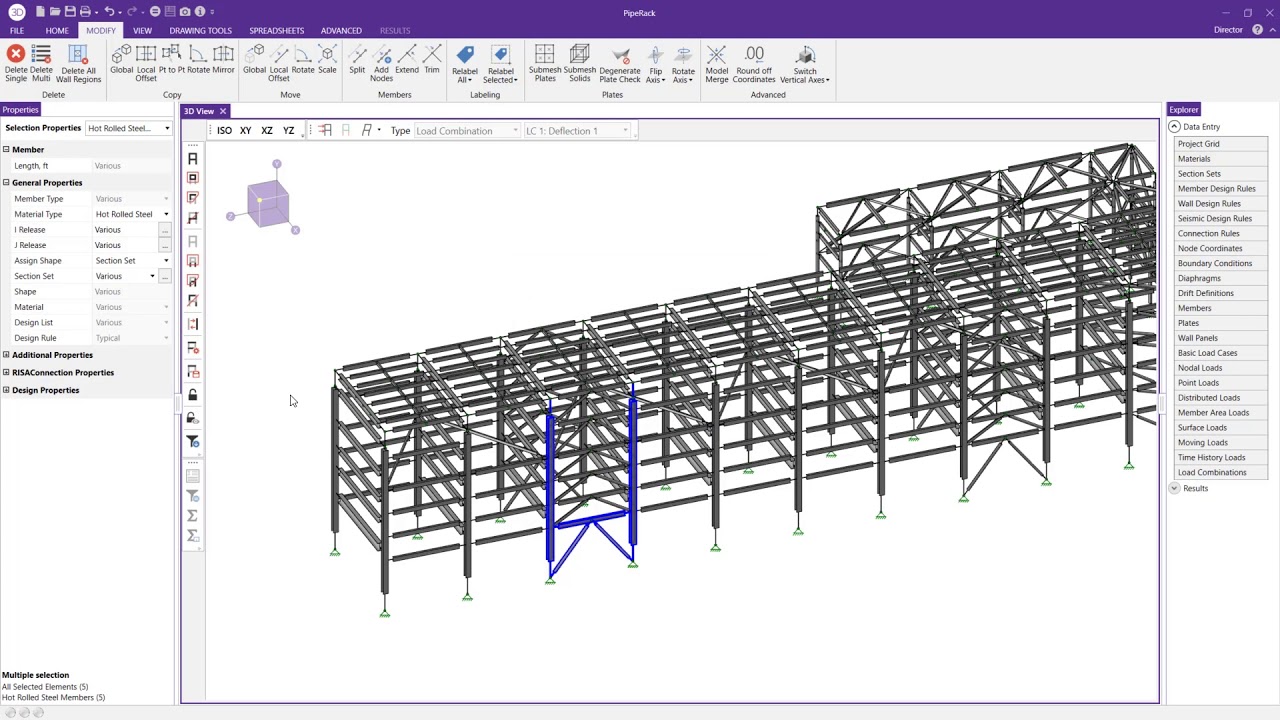Use the Mirror copy tool
1280x720 pixels.
[223, 60]
